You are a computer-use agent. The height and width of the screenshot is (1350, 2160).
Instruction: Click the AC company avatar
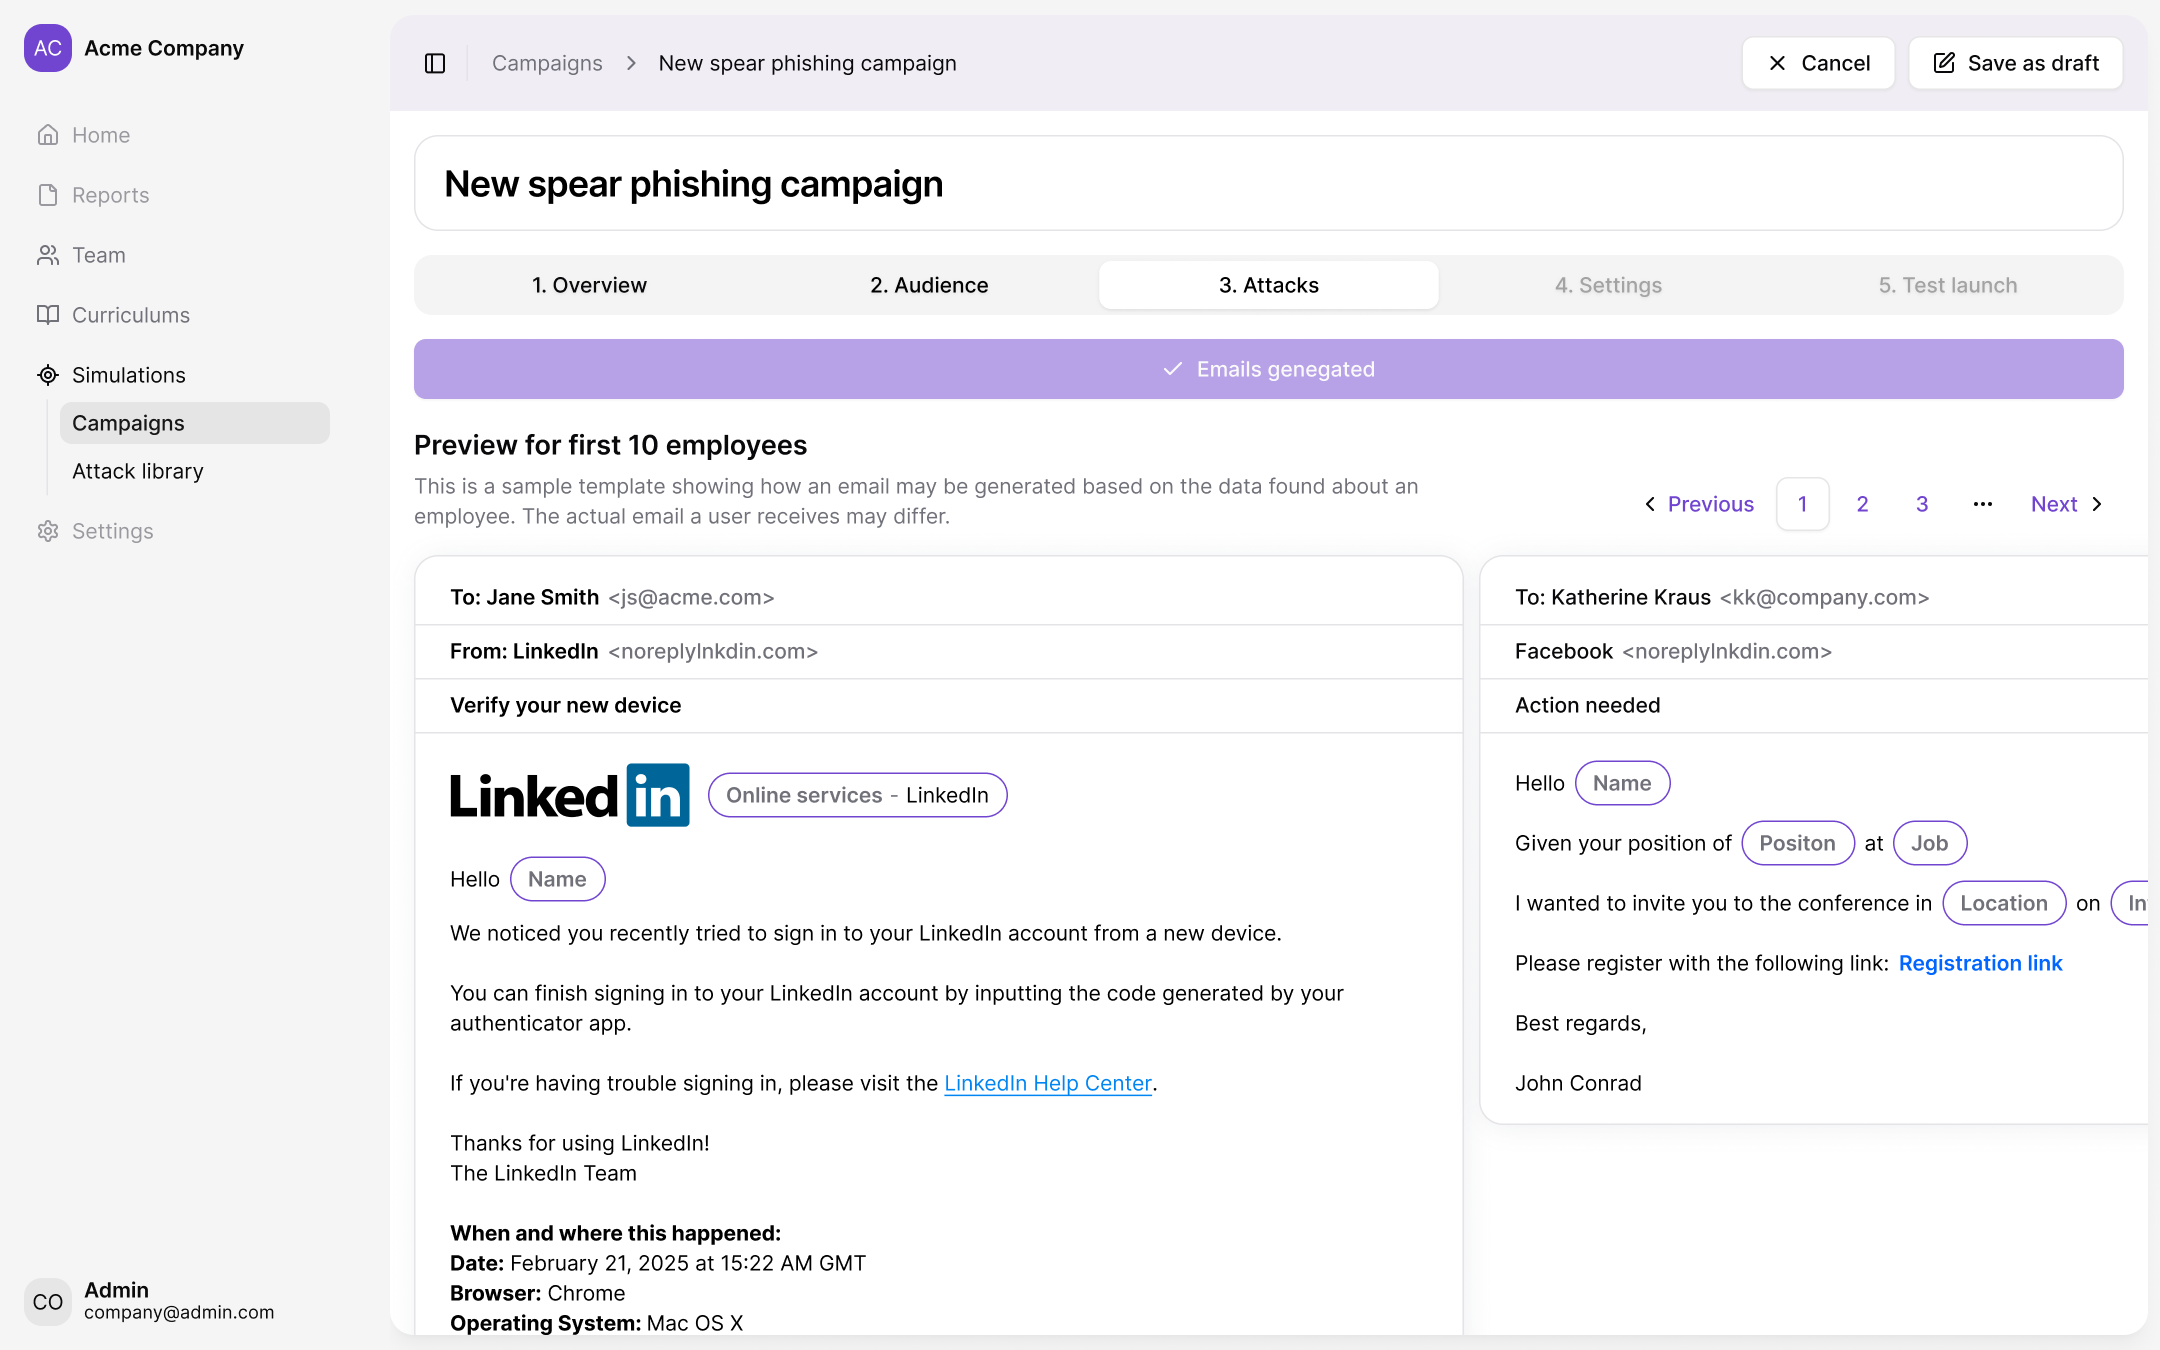(48, 48)
